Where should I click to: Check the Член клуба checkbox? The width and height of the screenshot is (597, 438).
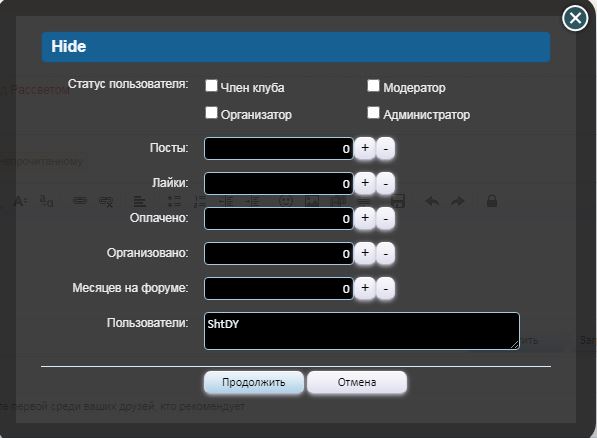click(x=211, y=85)
